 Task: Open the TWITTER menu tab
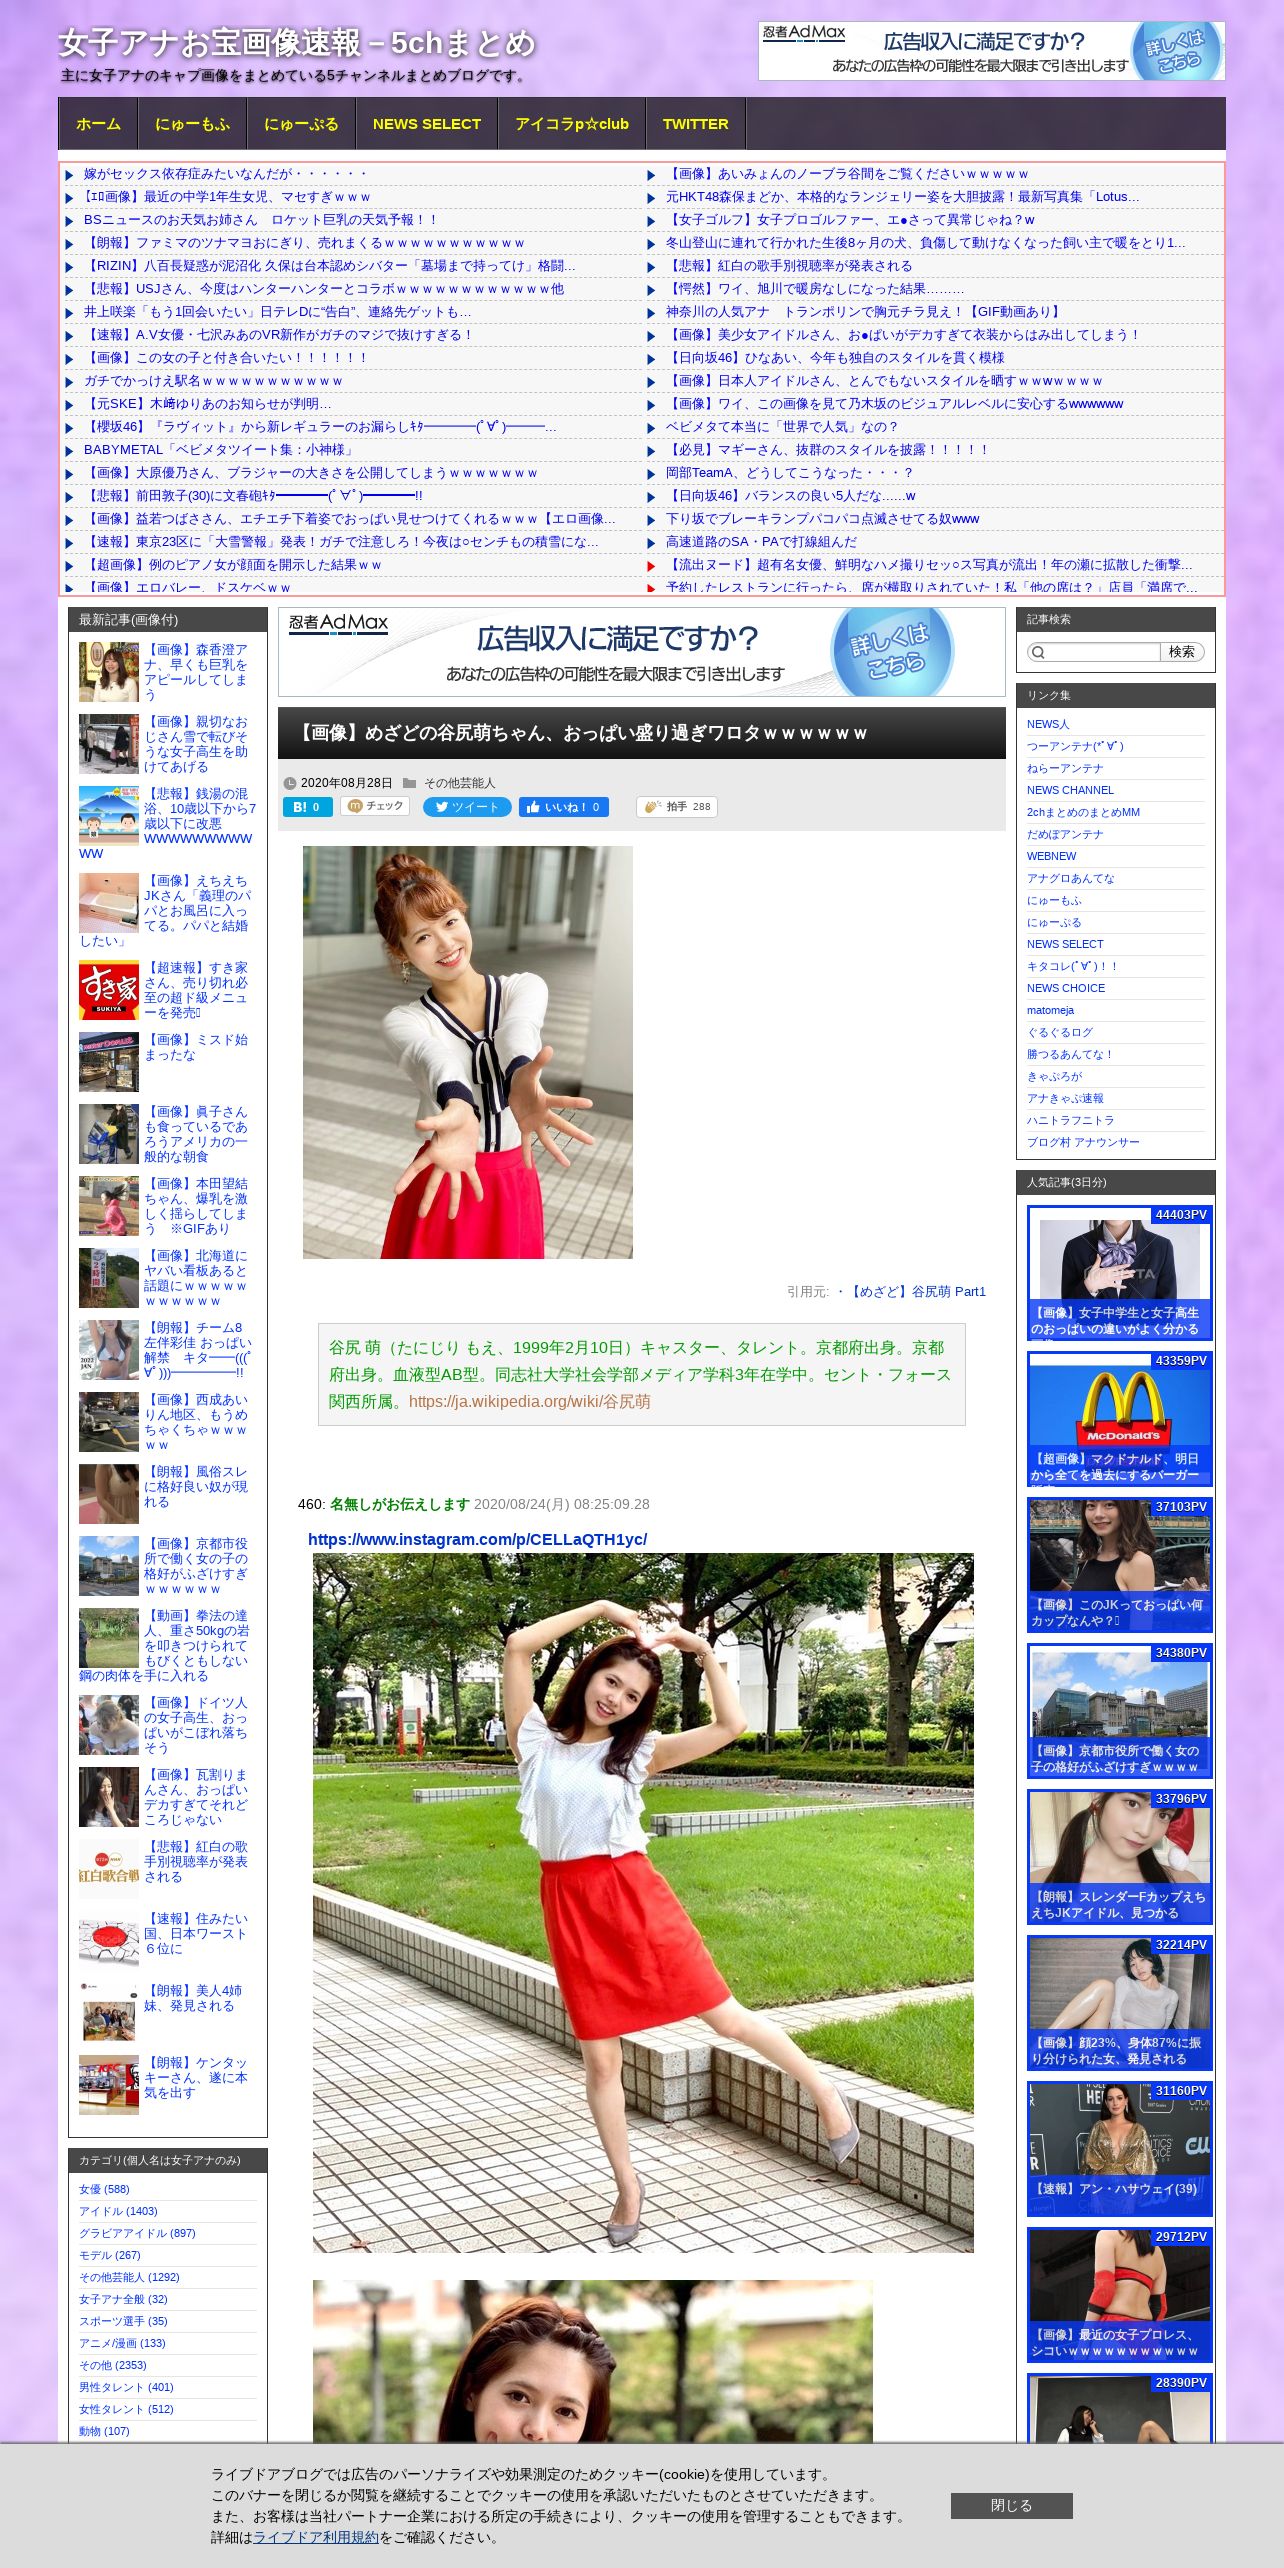(695, 124)
